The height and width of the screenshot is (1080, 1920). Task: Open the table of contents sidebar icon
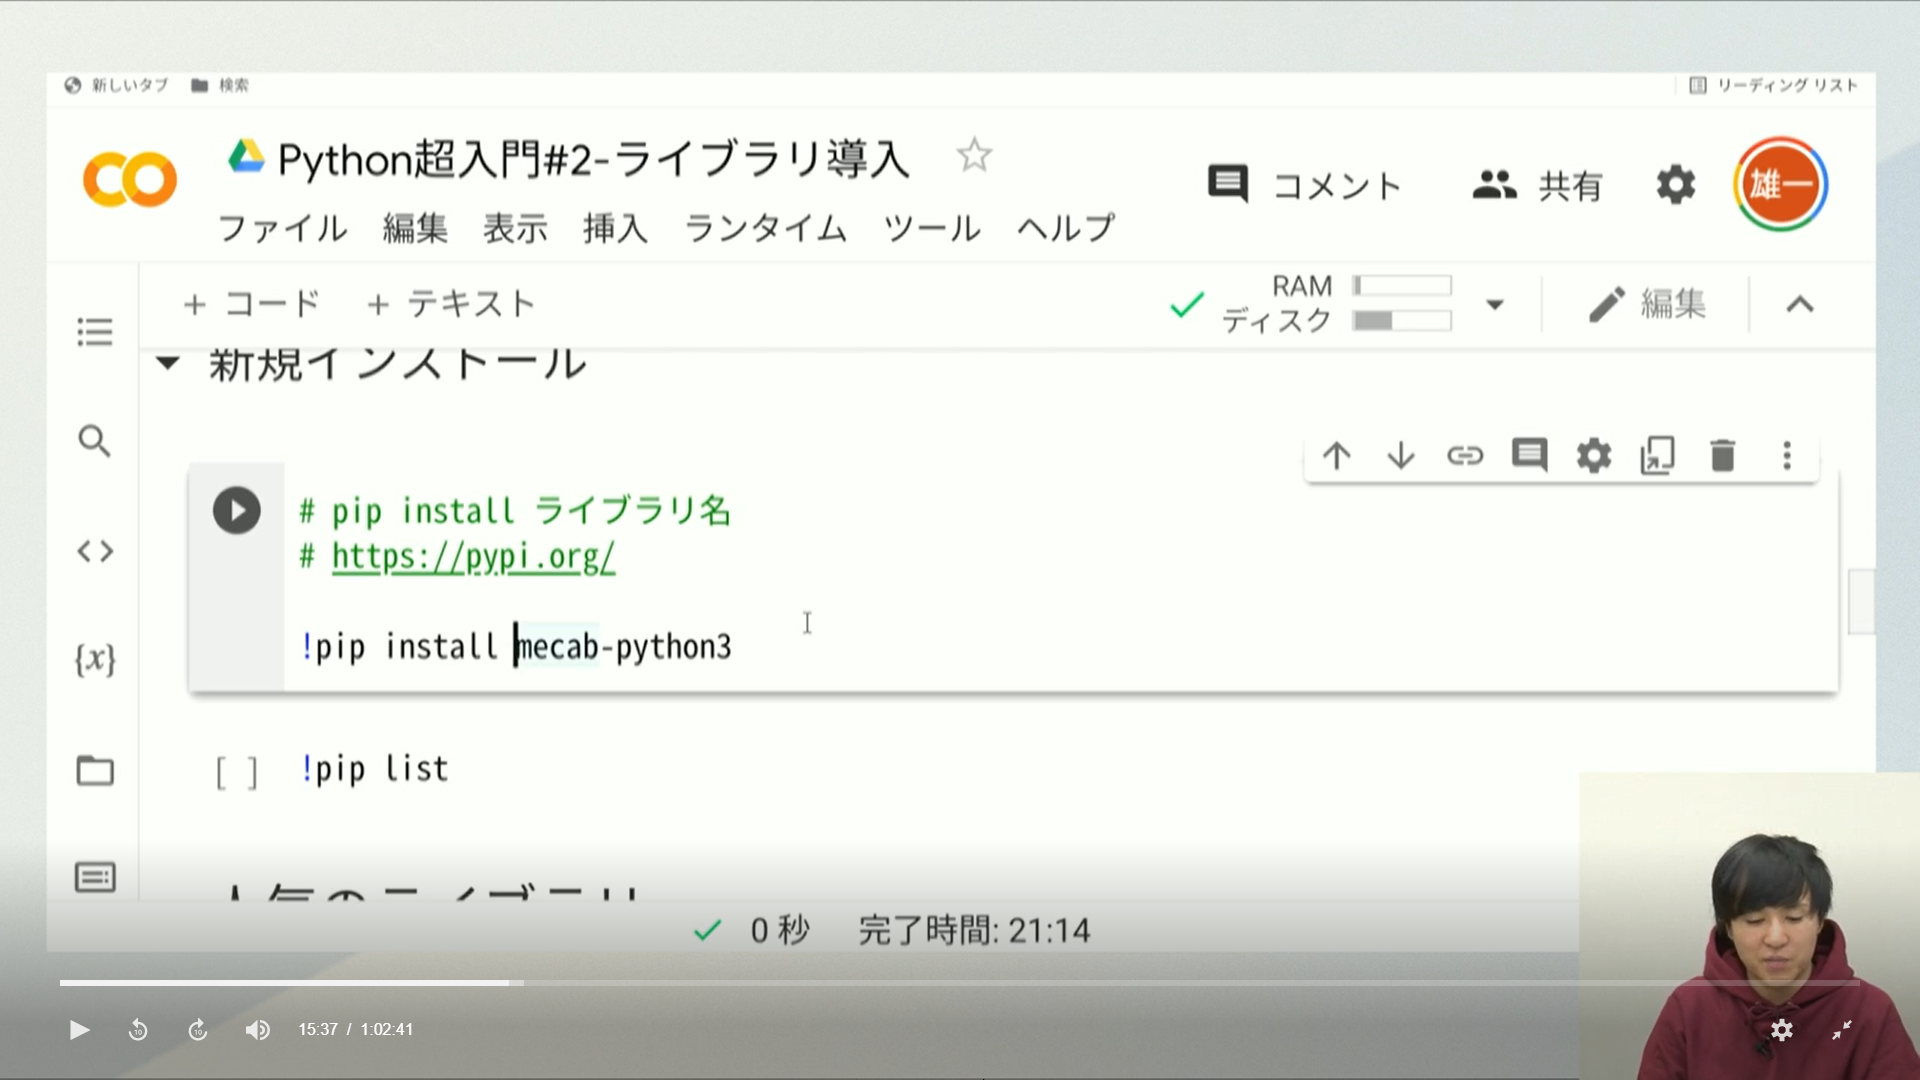click(x=95, y=332)
